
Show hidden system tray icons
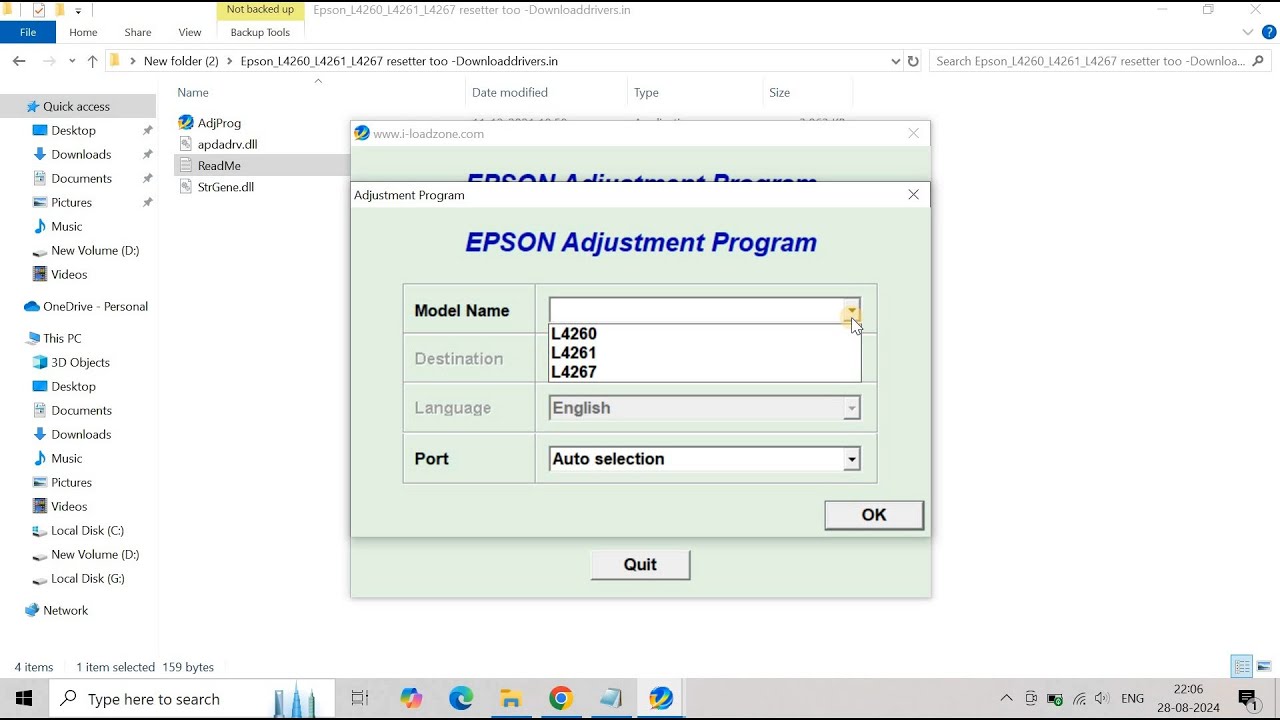click(1006, 698)
